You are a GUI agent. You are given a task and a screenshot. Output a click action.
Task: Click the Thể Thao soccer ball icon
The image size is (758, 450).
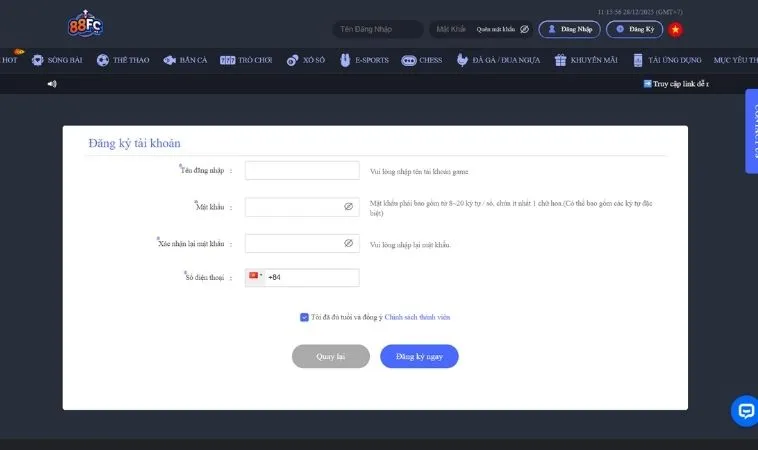pyautogui.click(x=102, y=60)
